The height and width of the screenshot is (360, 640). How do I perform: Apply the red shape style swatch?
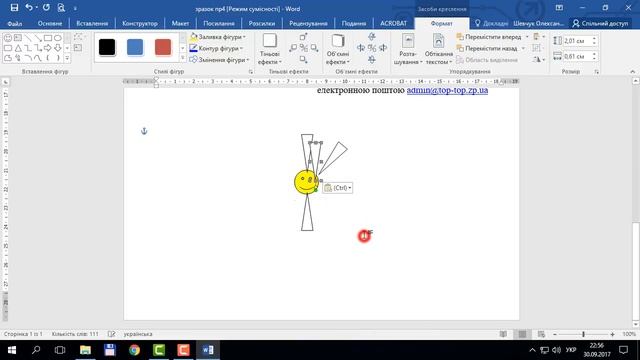[163, 47]
